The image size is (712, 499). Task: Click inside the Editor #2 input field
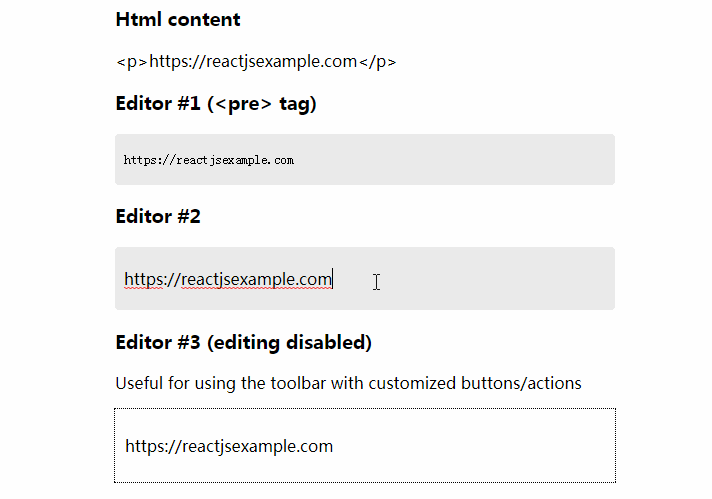coord(365,278)
